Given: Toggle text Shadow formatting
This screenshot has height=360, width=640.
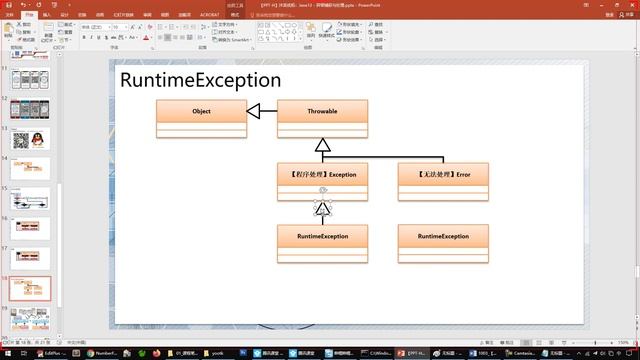Looking at the screenshot, I should point(106,38).
